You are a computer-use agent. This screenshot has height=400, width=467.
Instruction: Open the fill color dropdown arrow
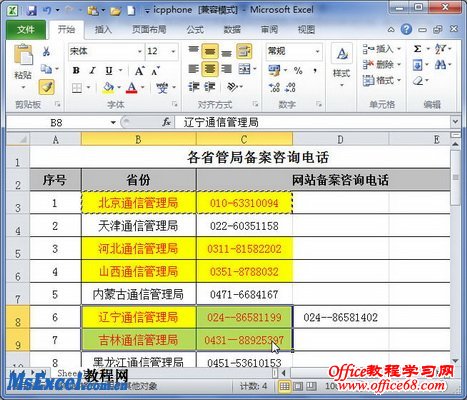pos(119,88)
